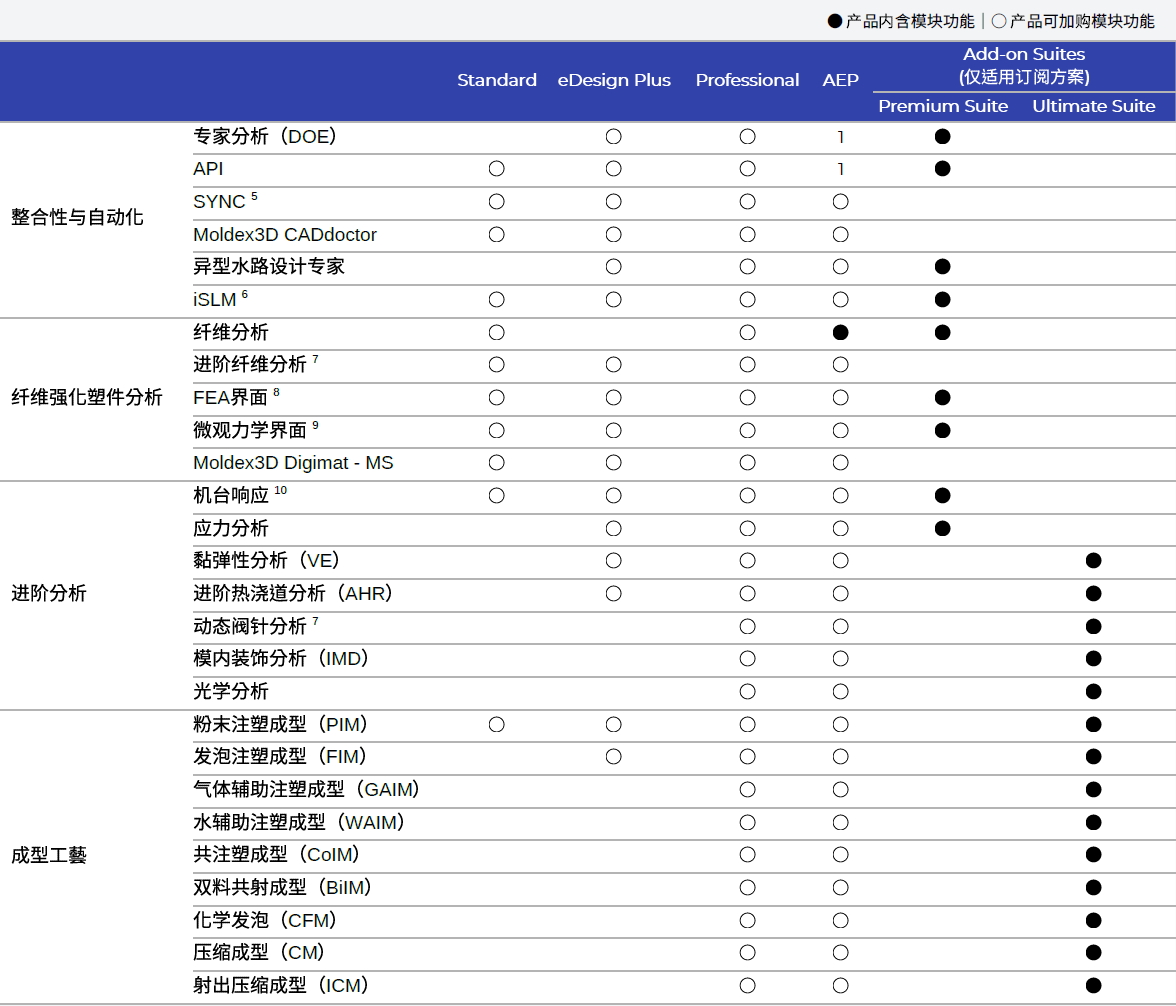Click footnote 10 beside 机台响应

[281, 491]
